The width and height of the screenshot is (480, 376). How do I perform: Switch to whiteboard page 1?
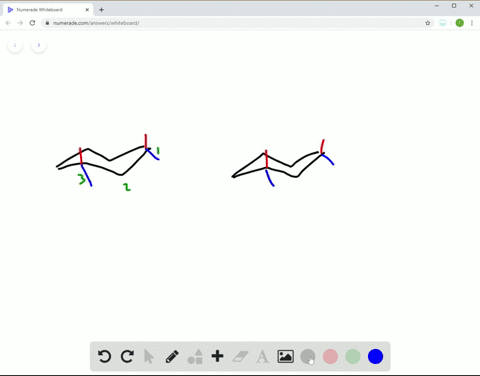(x=15, y=45)
